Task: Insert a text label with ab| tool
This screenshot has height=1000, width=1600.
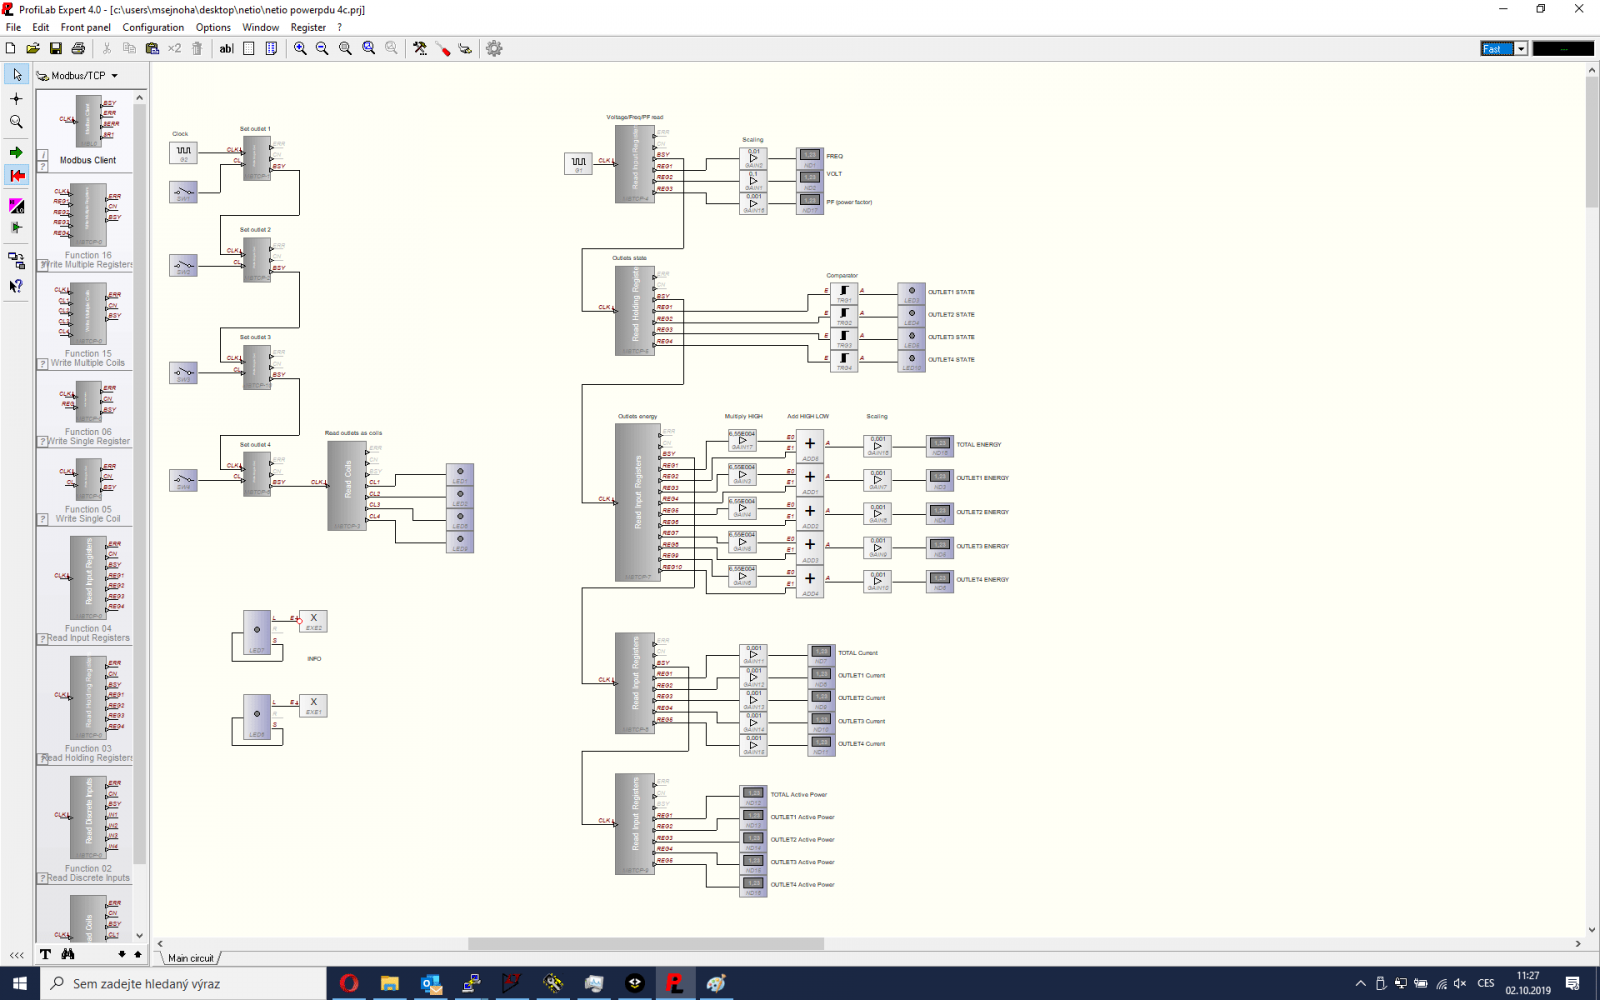Action: coord(226,48)
